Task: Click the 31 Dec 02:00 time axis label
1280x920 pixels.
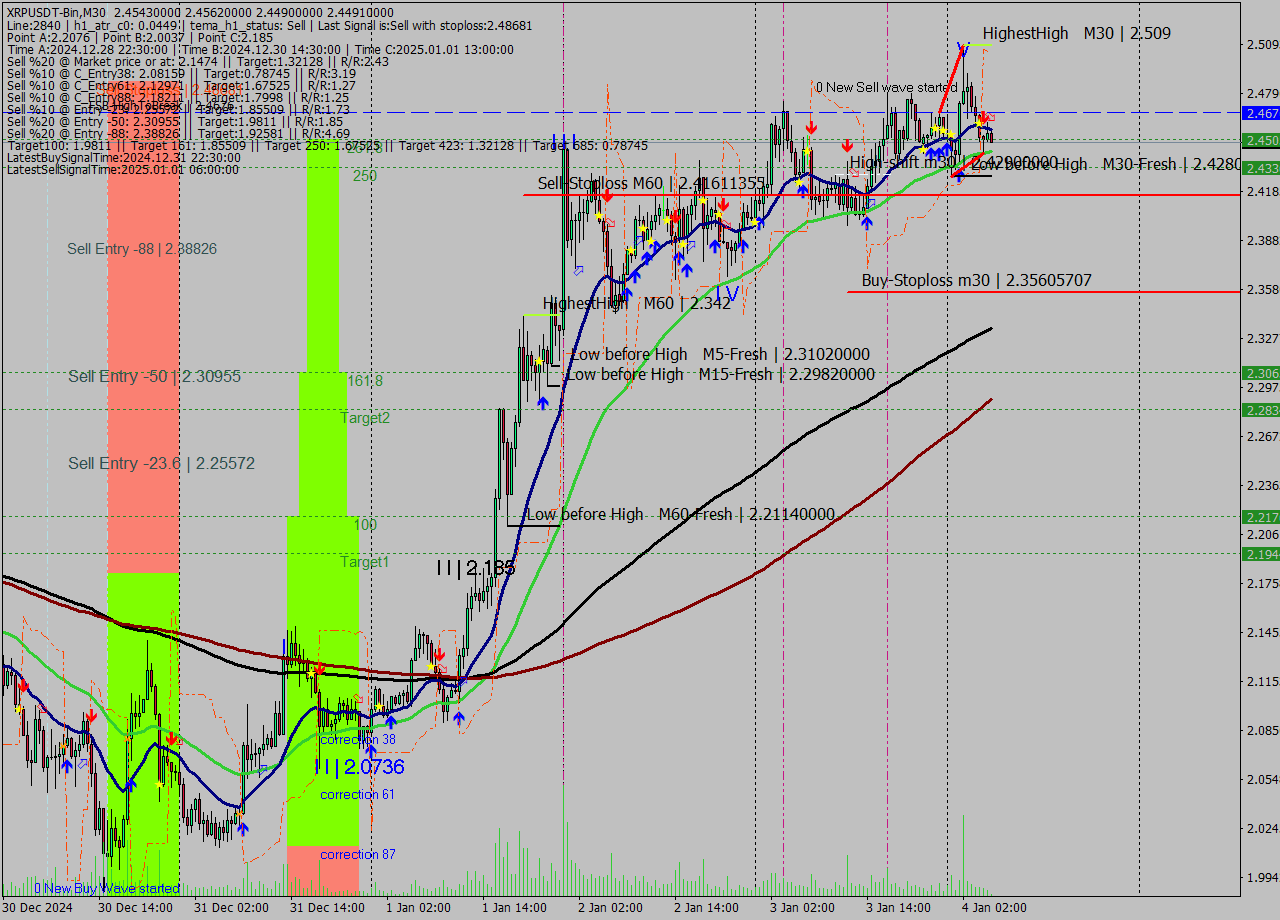Action: coord(230,908)
